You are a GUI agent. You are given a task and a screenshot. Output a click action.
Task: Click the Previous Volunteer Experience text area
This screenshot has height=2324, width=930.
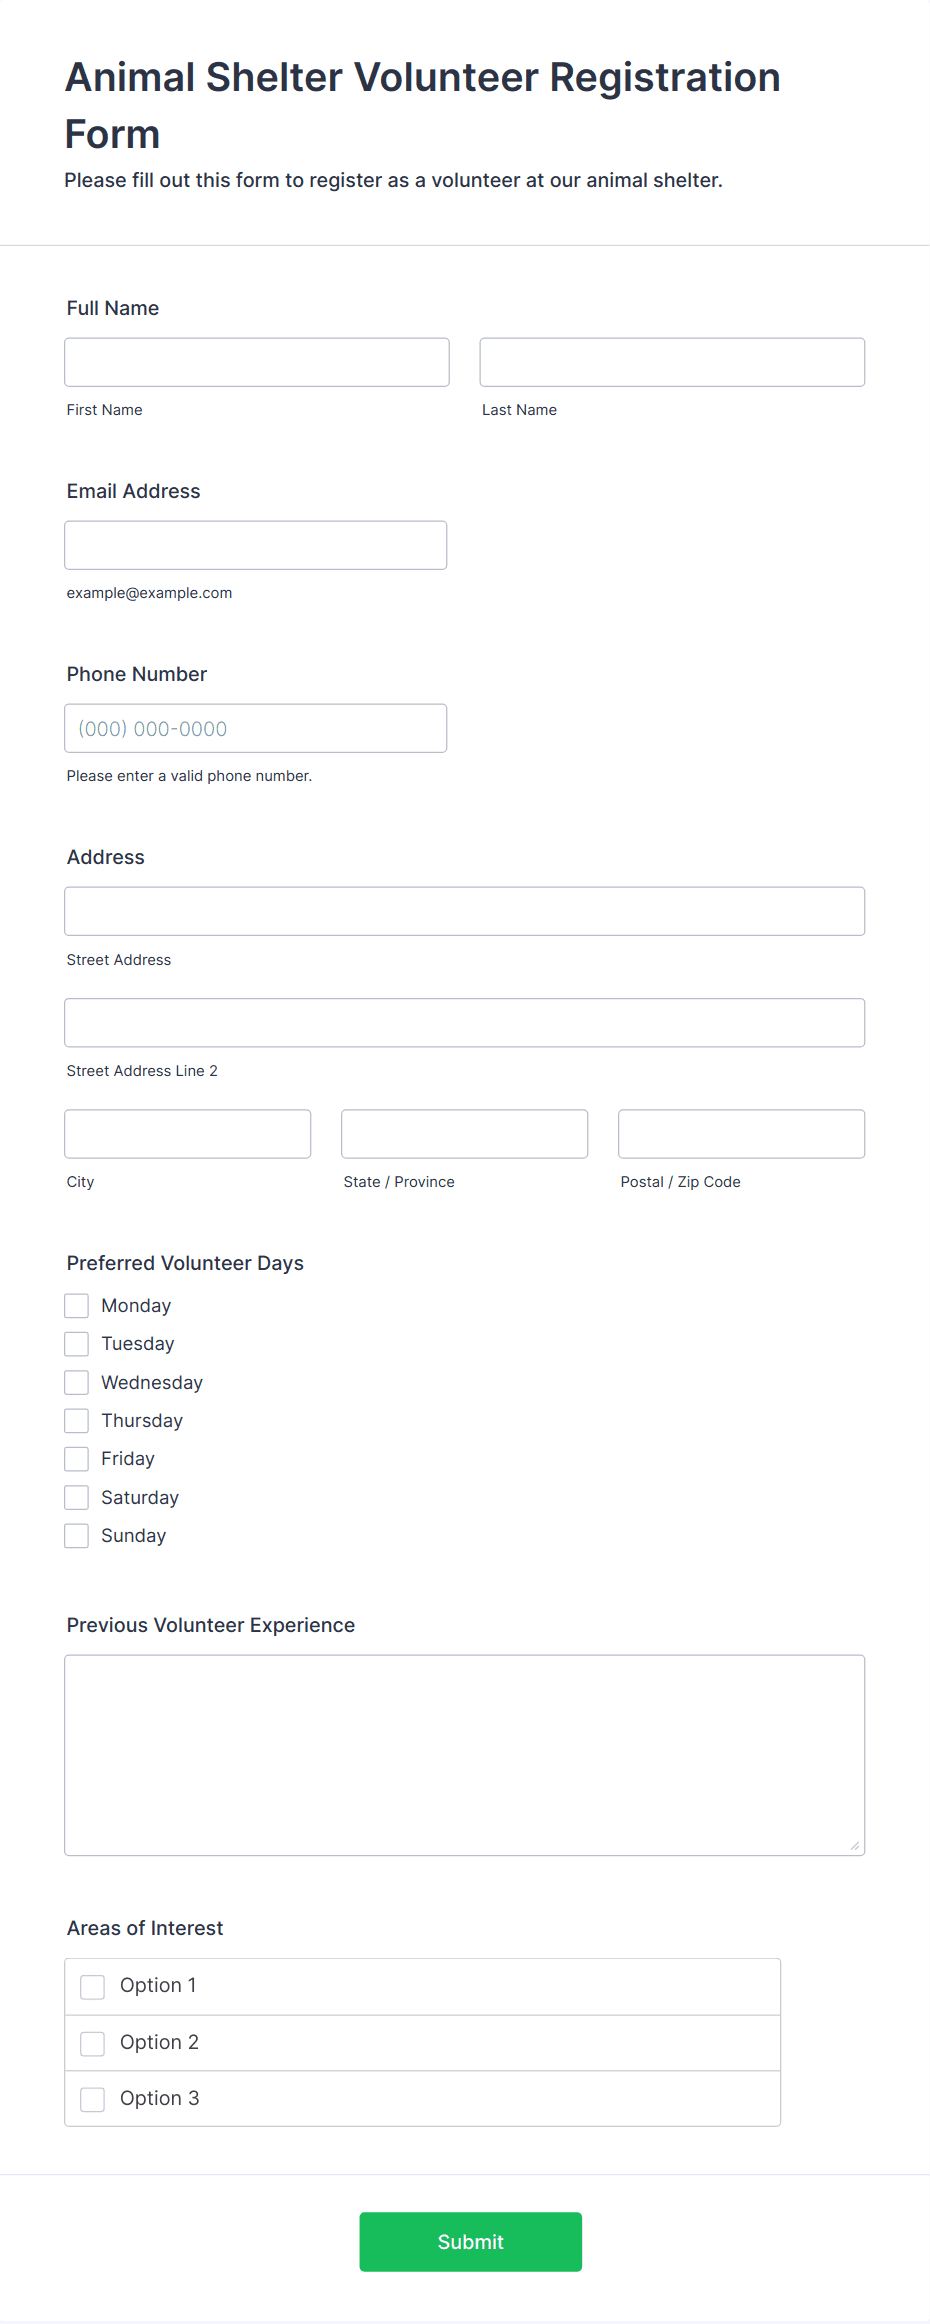tap(465, 1755)
